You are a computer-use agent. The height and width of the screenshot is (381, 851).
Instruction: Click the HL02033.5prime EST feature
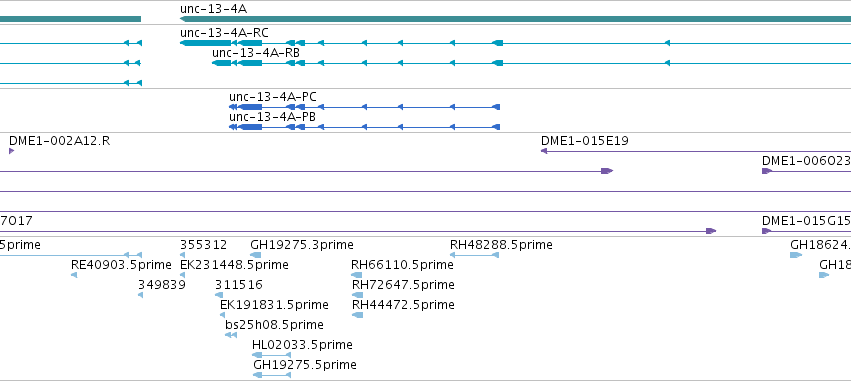coord(271,355)
